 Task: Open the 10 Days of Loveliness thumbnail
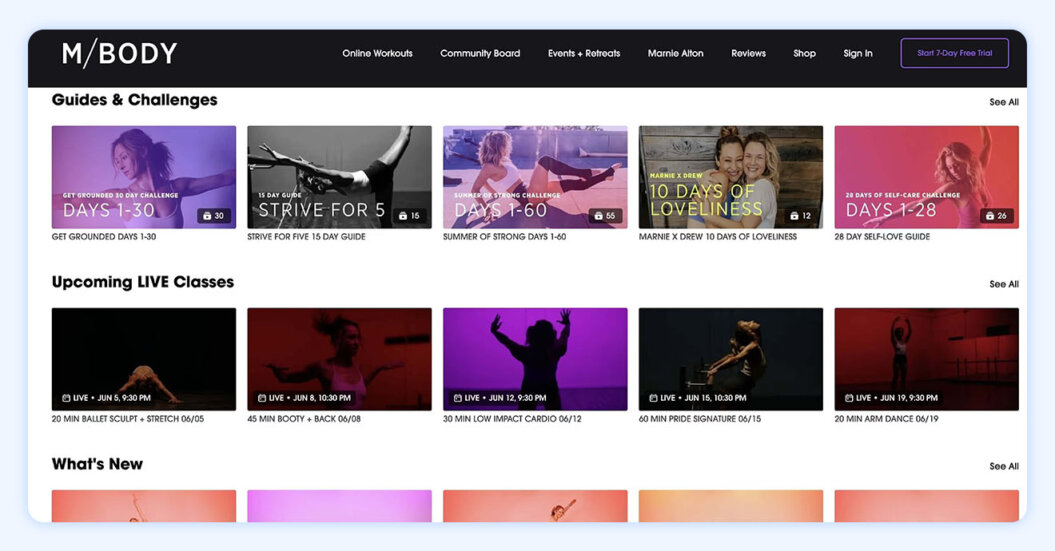click(x=730, y=176)
